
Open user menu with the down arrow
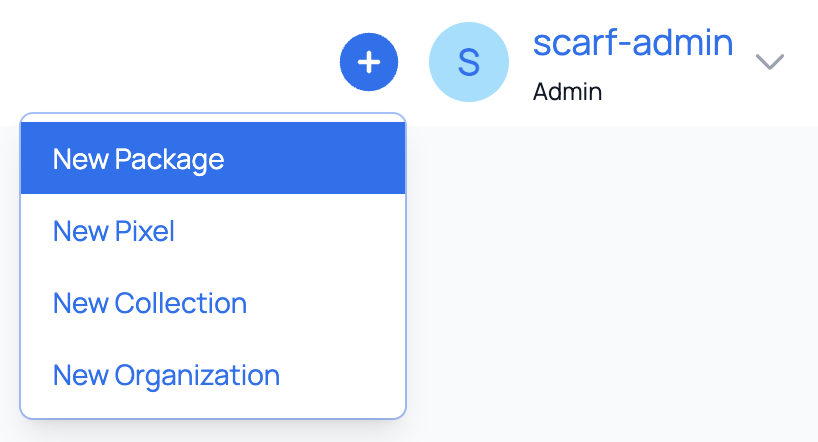(769, 62)
